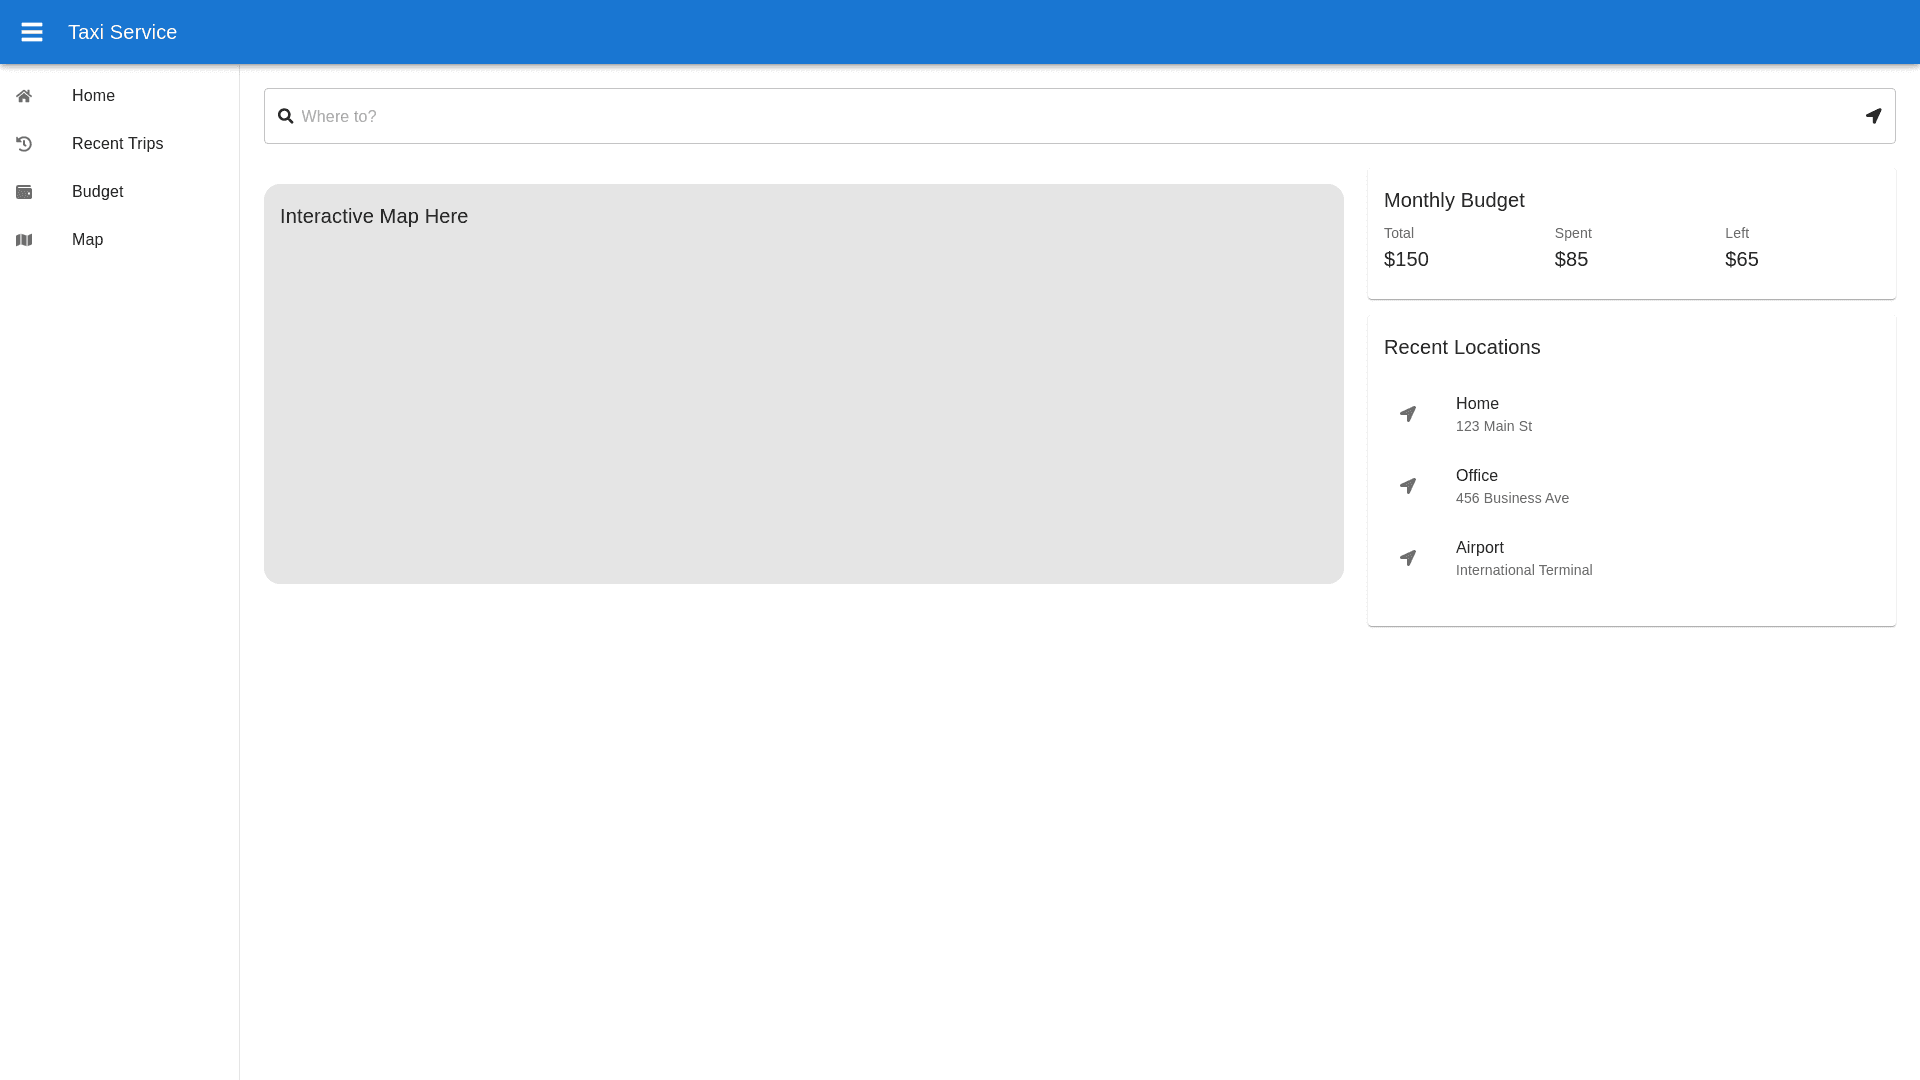Pick Airport International Terminal location

pos(1523,558)
